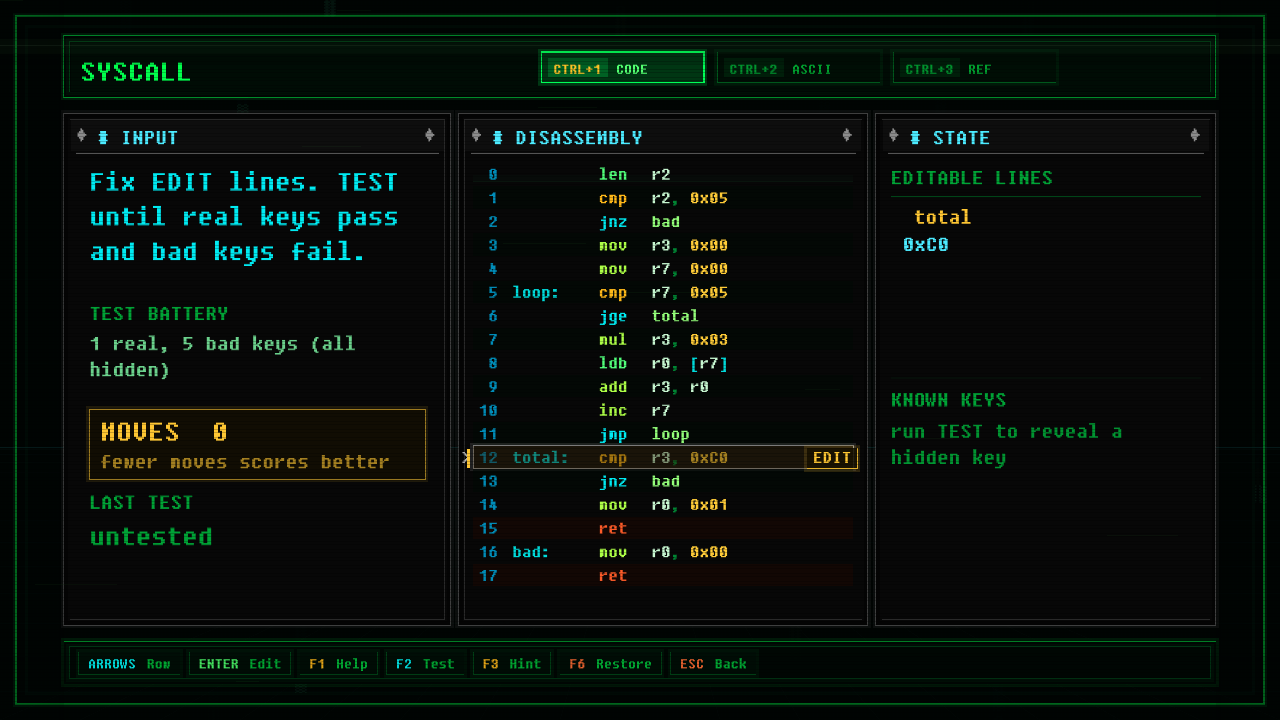Select line 9 'add r3, r0'
This screenshot has width=1280, height=720.
coord(663,387)
